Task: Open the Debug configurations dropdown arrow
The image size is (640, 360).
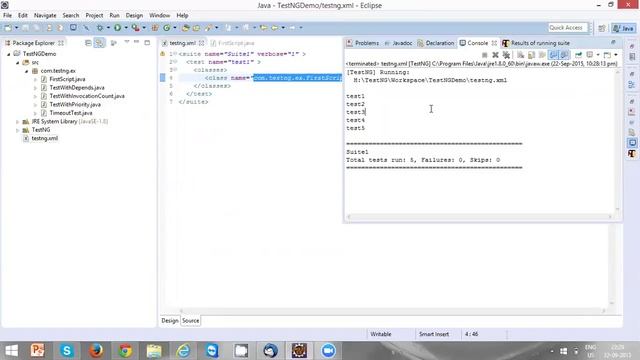Action: pos(108,28)
